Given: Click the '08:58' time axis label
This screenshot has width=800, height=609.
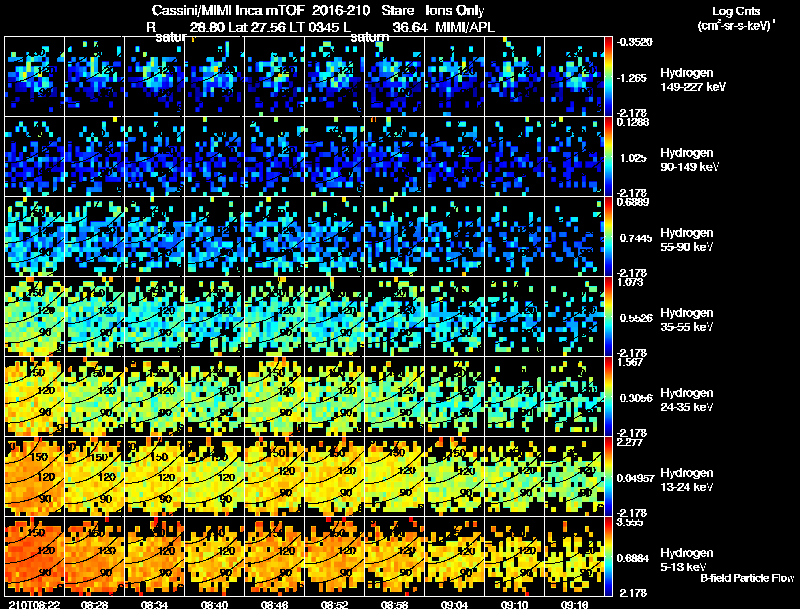Looking at the screenshot, I should tap(394, 604).
